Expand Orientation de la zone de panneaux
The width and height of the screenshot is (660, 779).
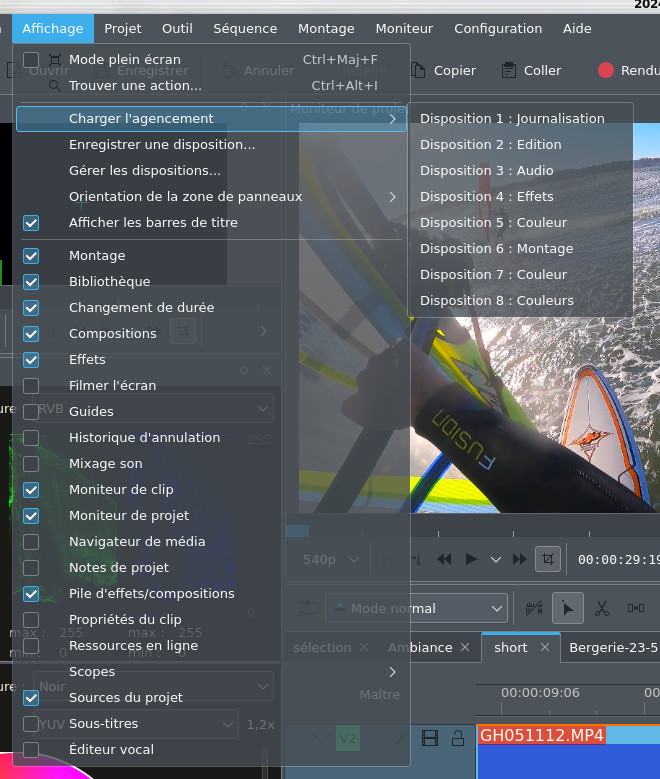pos(211,197)
